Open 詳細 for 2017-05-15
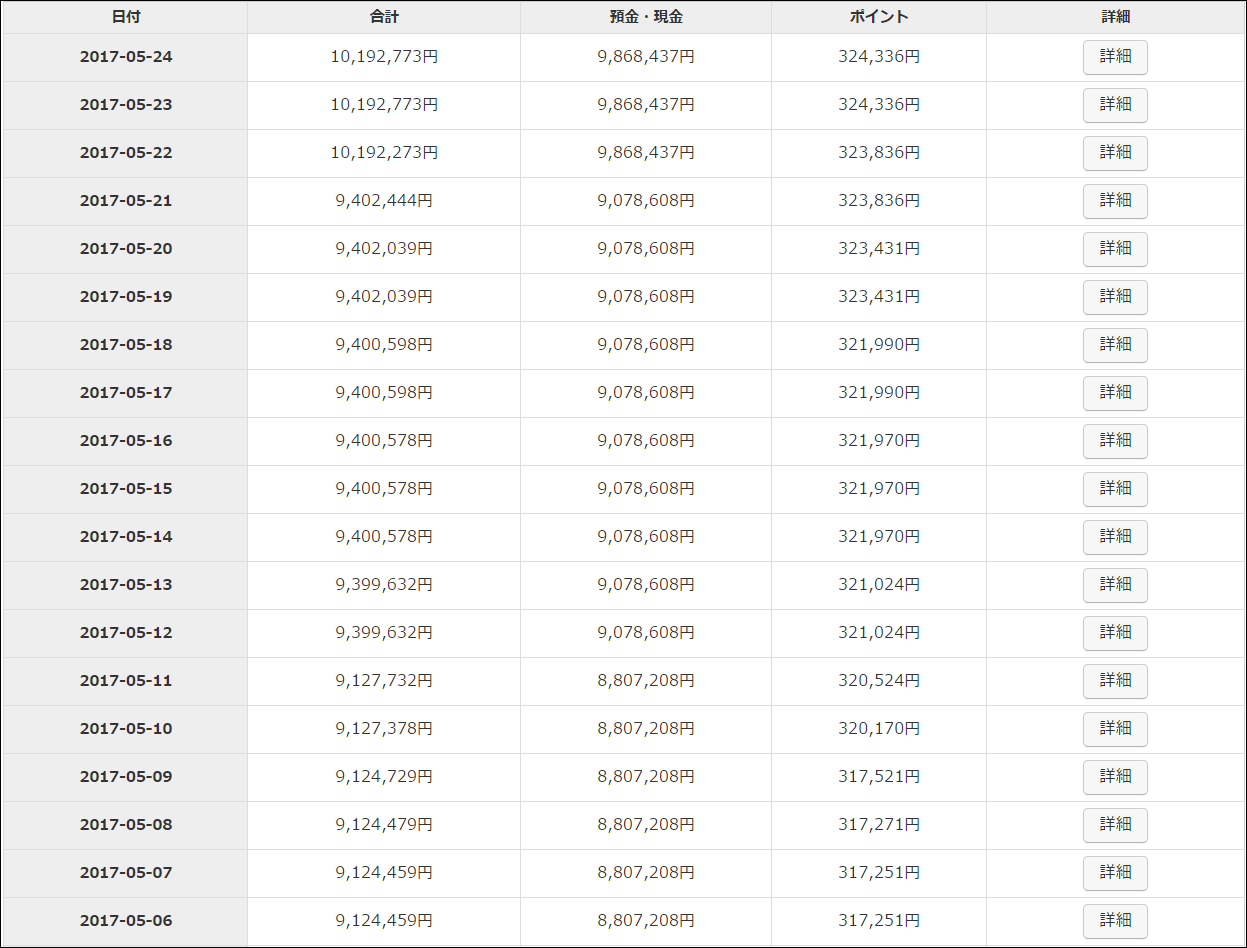The image size is (1247, 948). pos(1115,489)
